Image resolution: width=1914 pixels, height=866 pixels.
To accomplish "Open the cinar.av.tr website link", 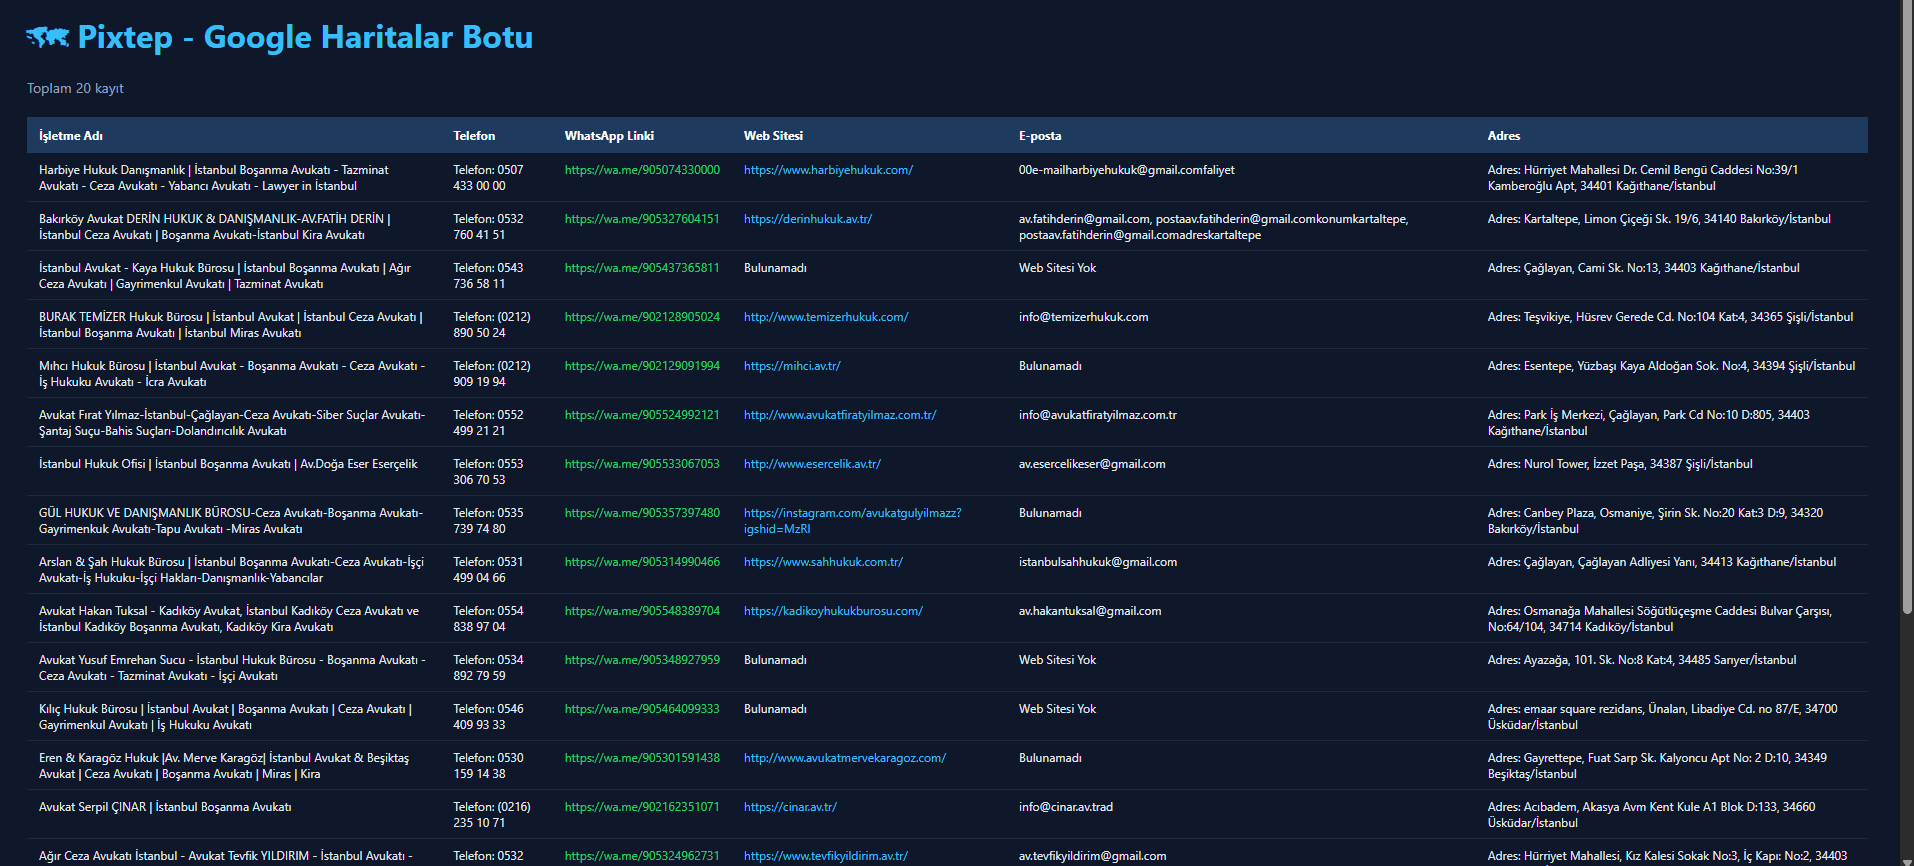I will click(790, 807).
